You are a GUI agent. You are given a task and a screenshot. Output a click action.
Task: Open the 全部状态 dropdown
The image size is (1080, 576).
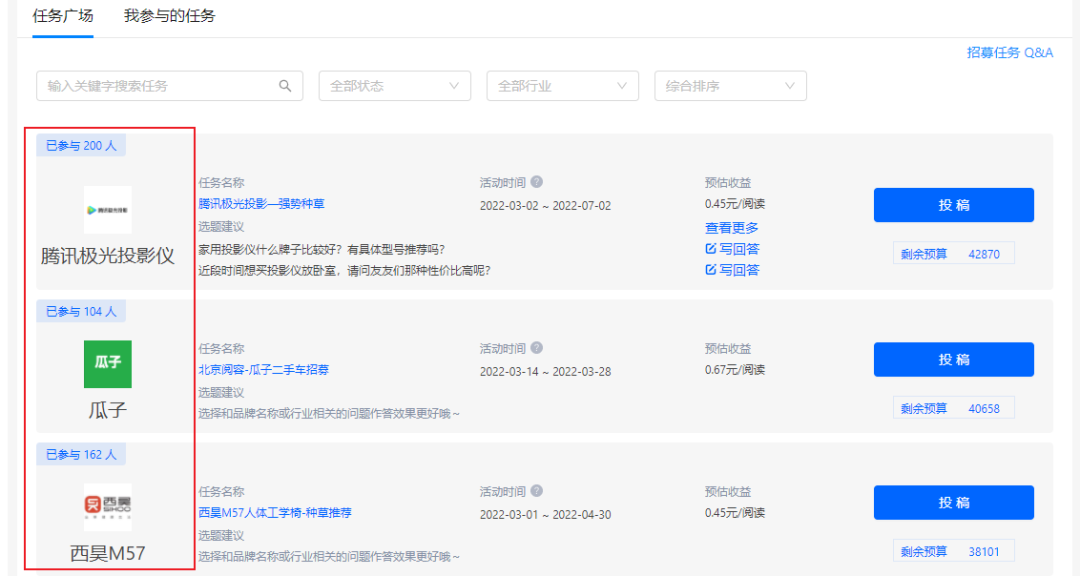pyautogui.click(x=395, y=86)
